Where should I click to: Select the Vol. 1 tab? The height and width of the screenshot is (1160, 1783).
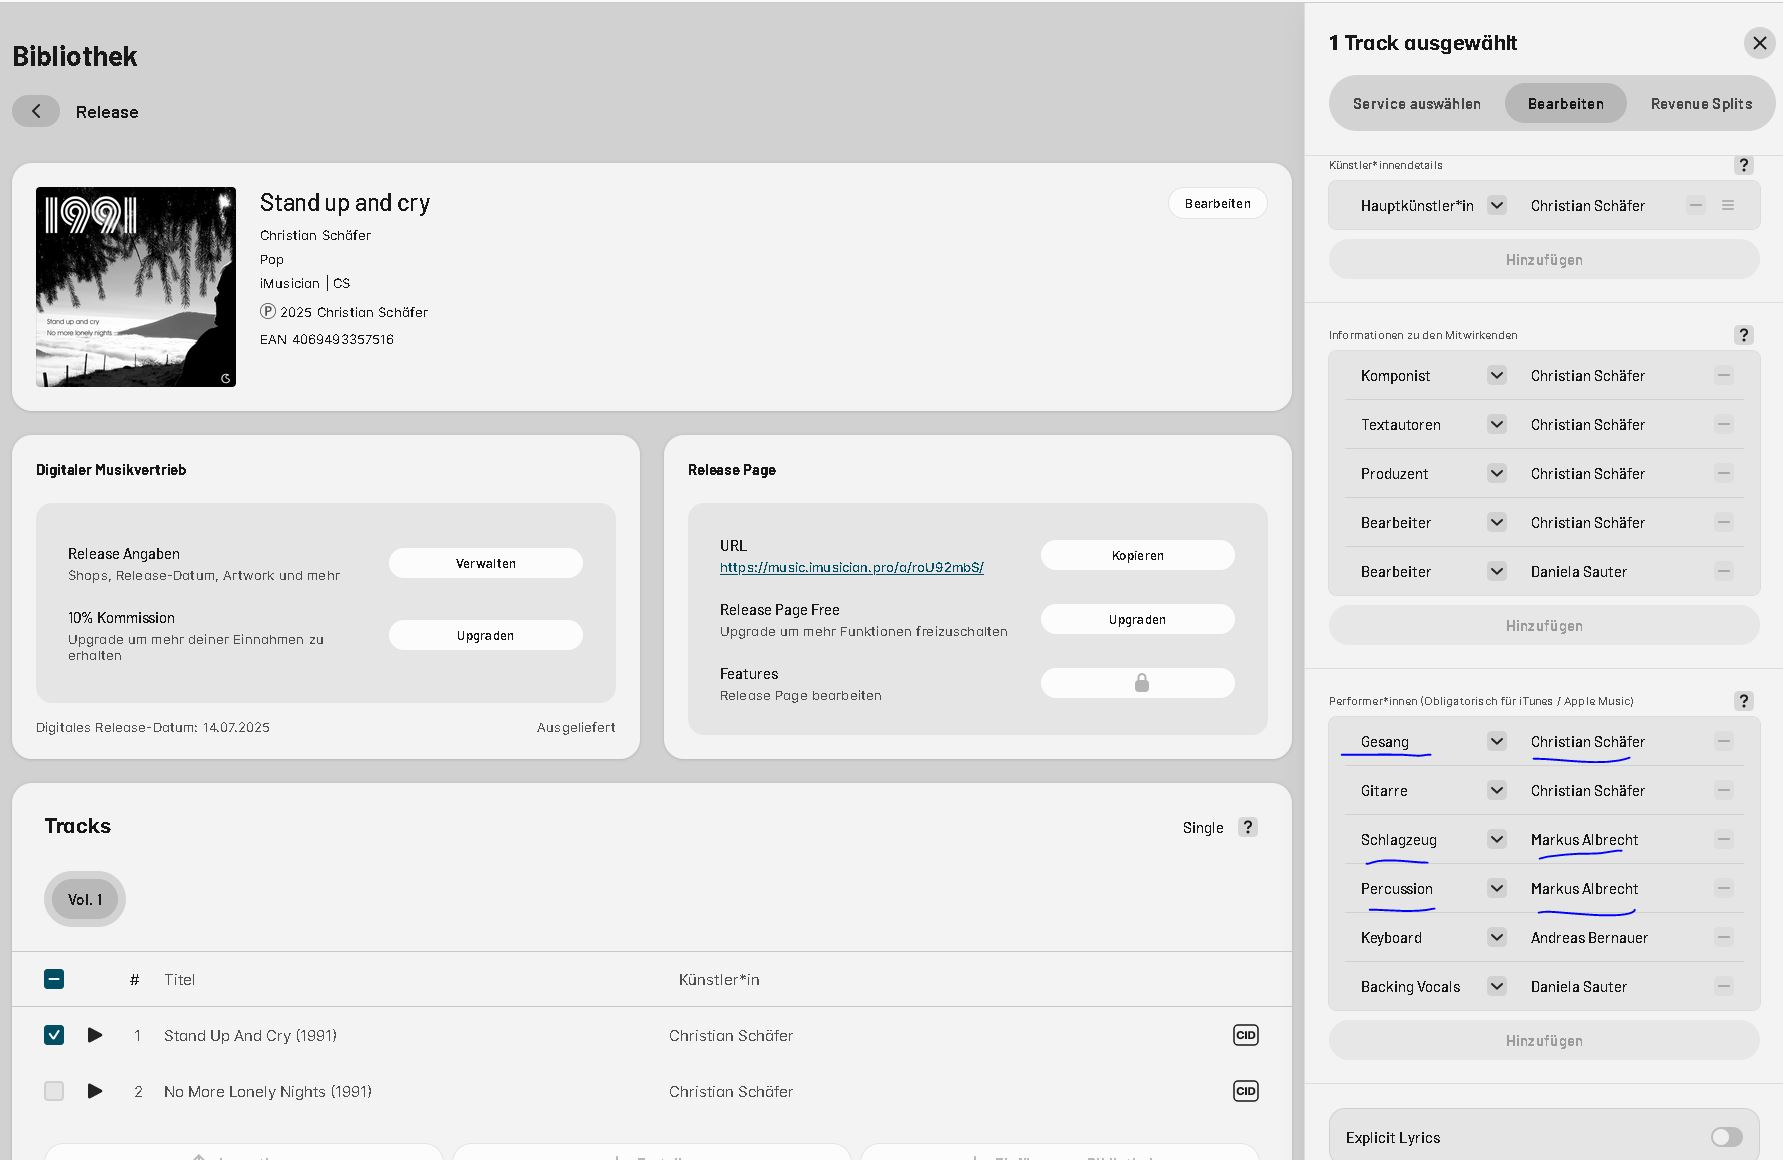[85, 899]
